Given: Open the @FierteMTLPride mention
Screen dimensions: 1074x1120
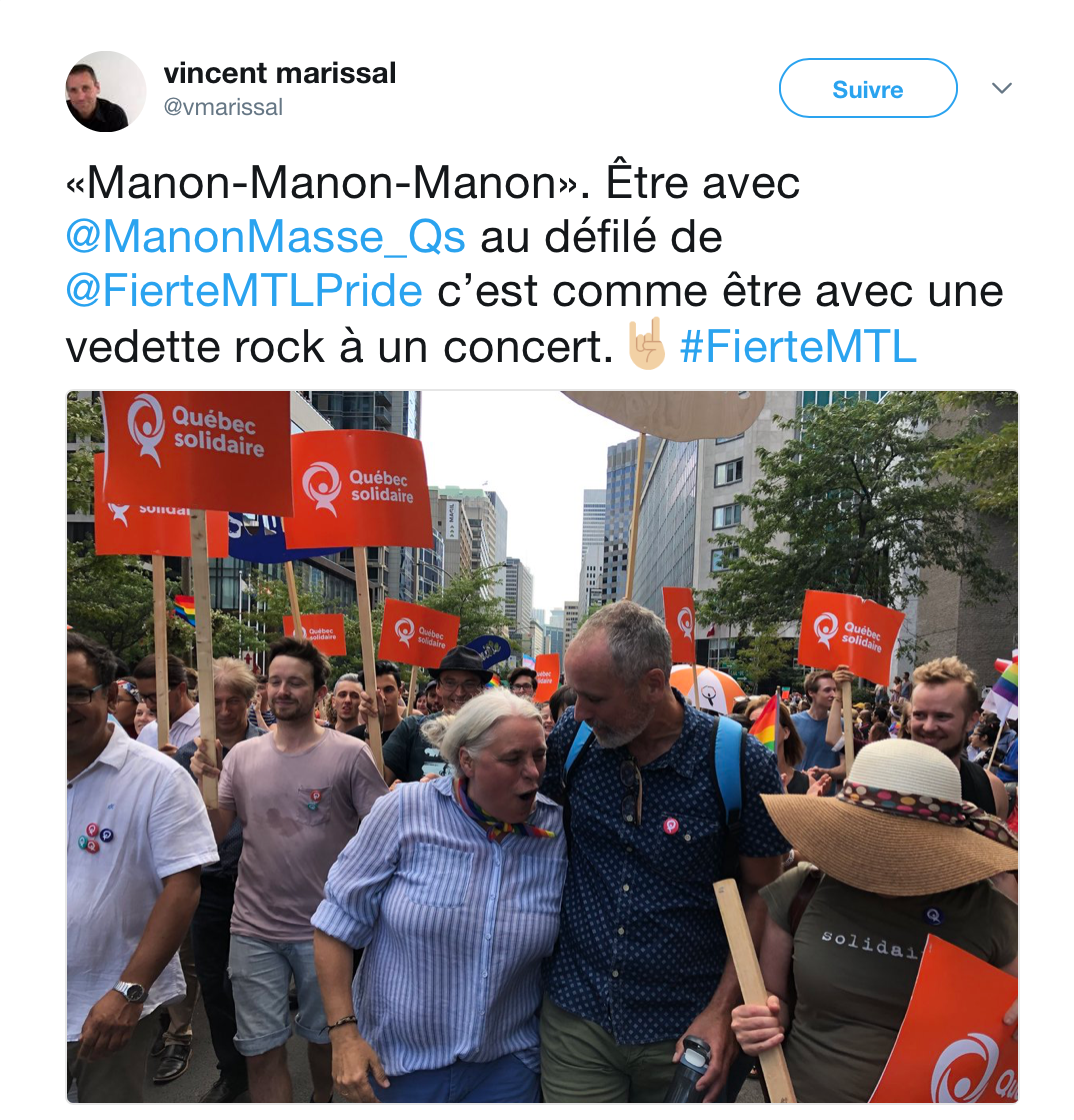Looking at the screenshot, I should pyautogui.click(x=244, y=291).
